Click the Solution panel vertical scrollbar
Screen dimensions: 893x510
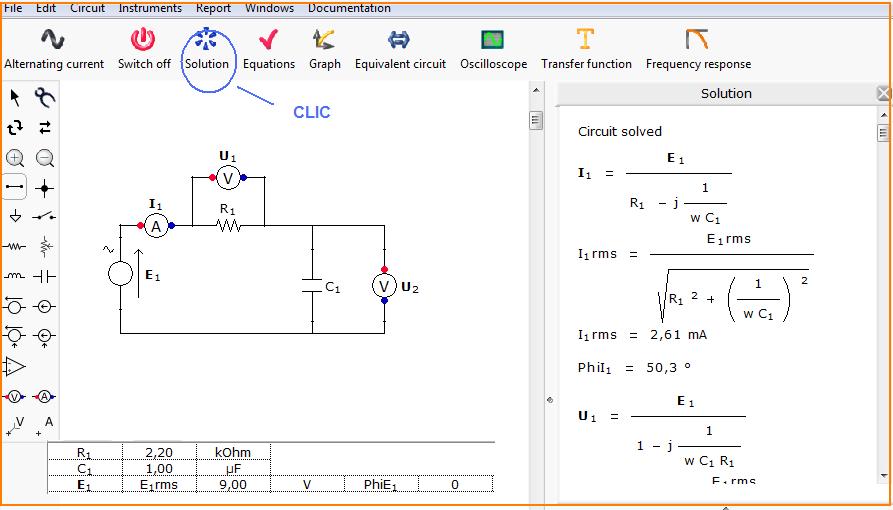tap(883, 300)
